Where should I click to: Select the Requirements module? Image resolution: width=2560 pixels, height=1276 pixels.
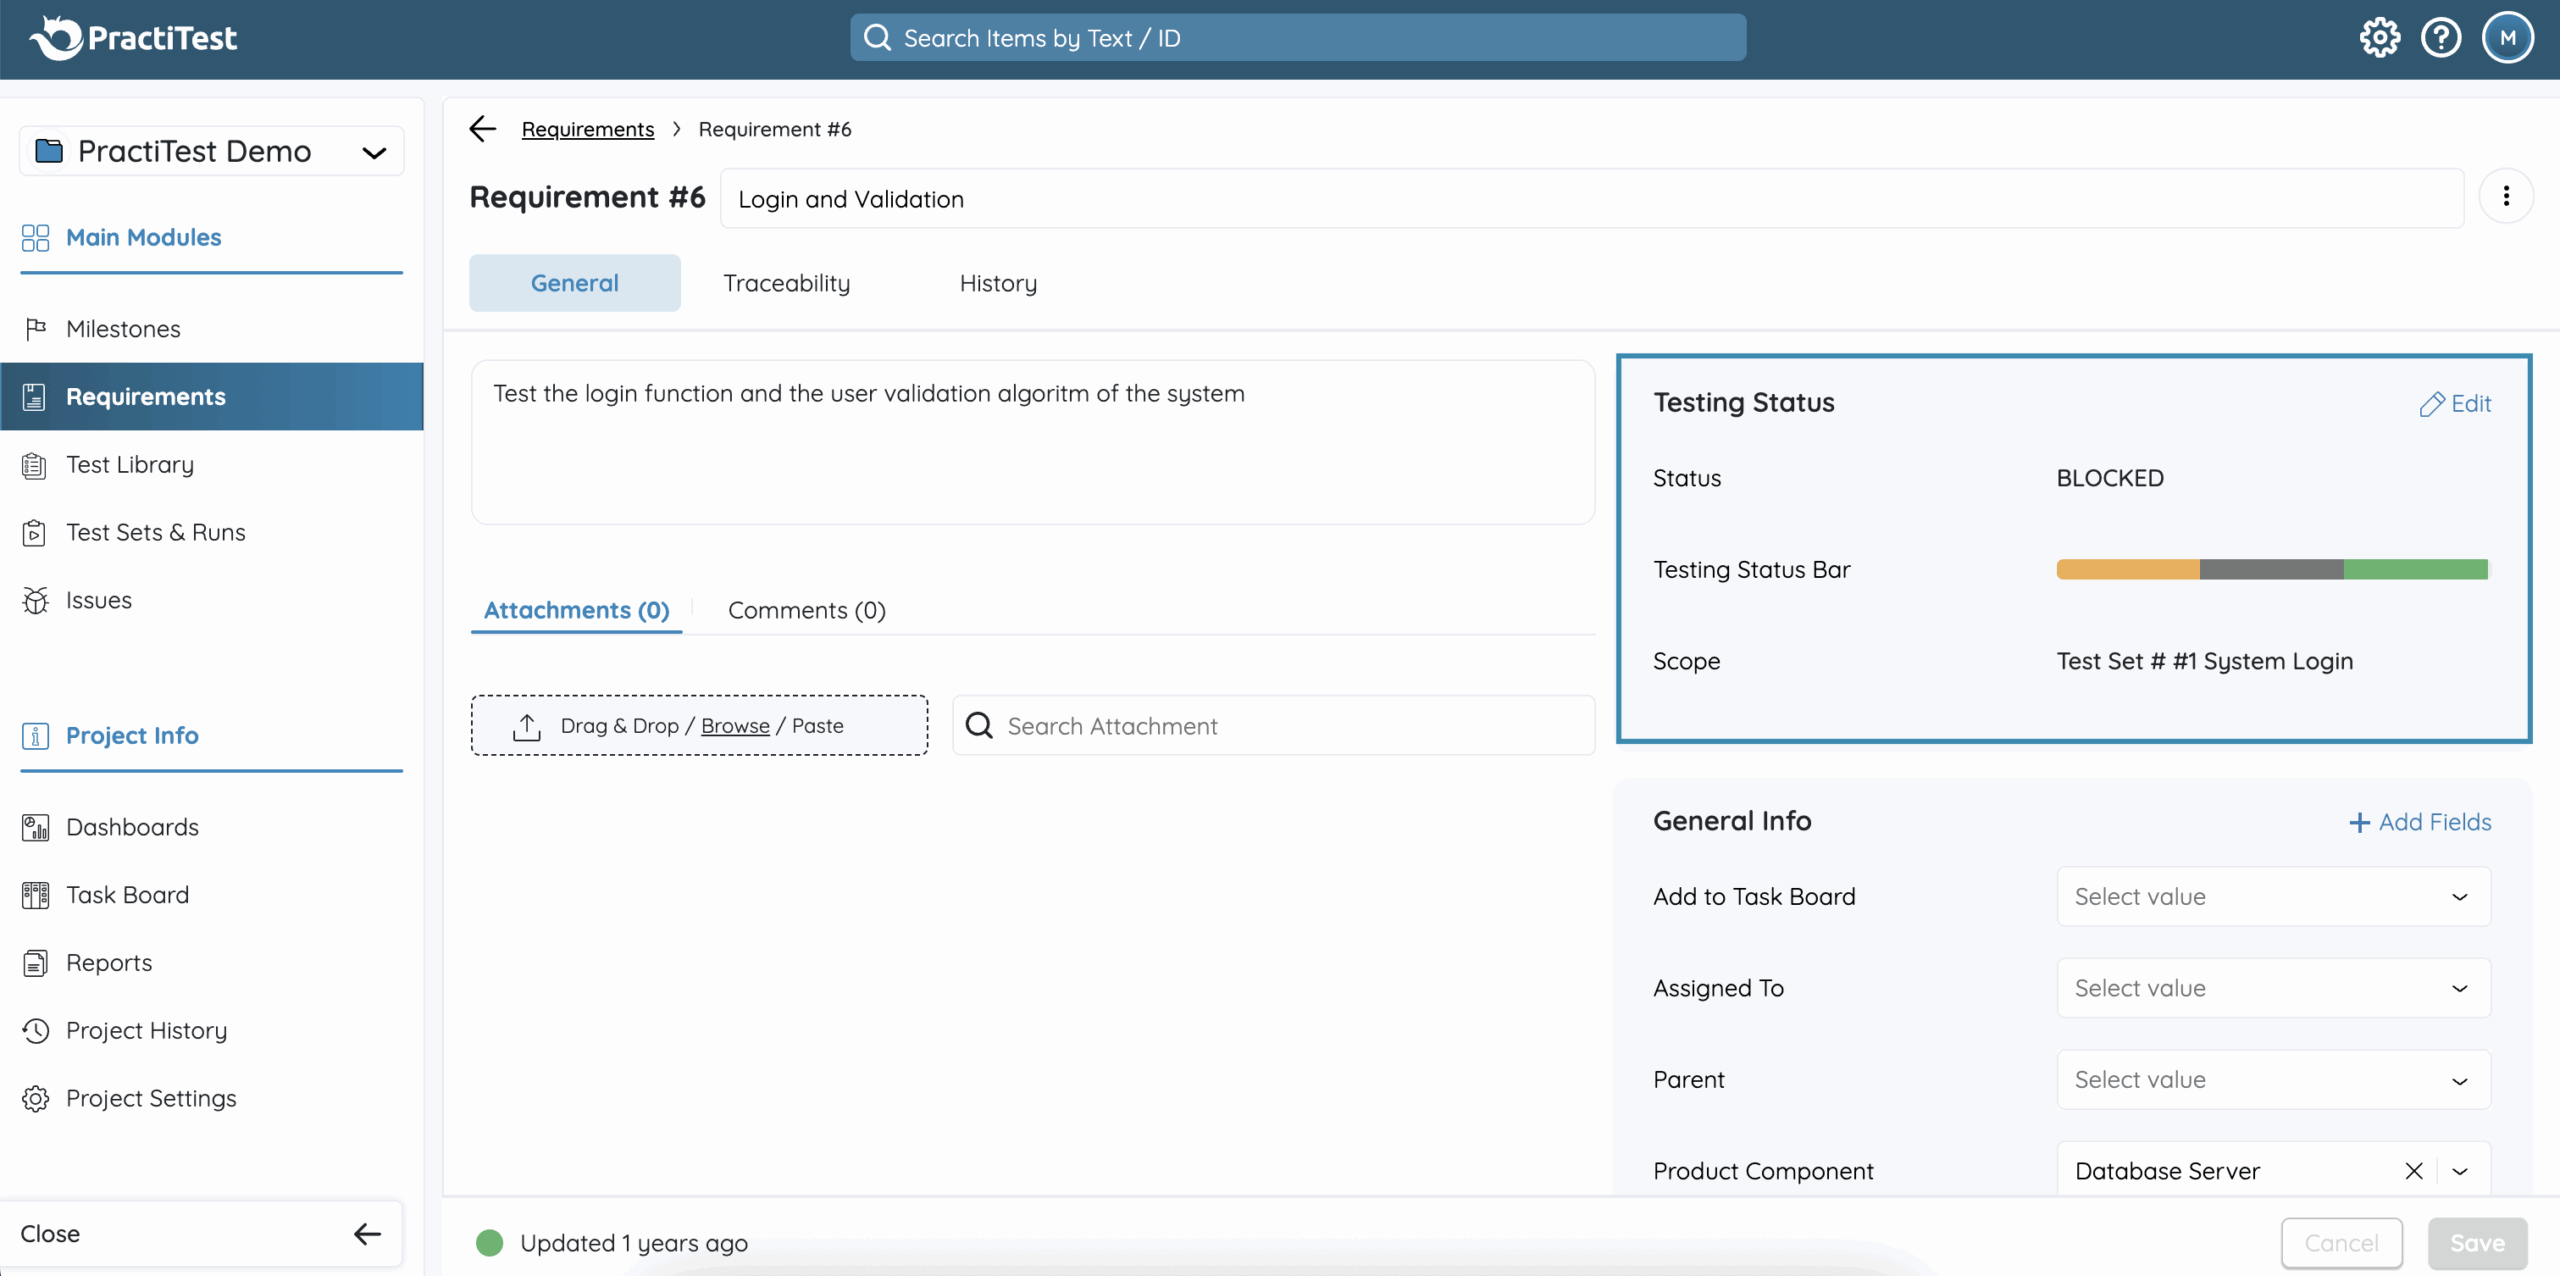[x=146, y=396]
